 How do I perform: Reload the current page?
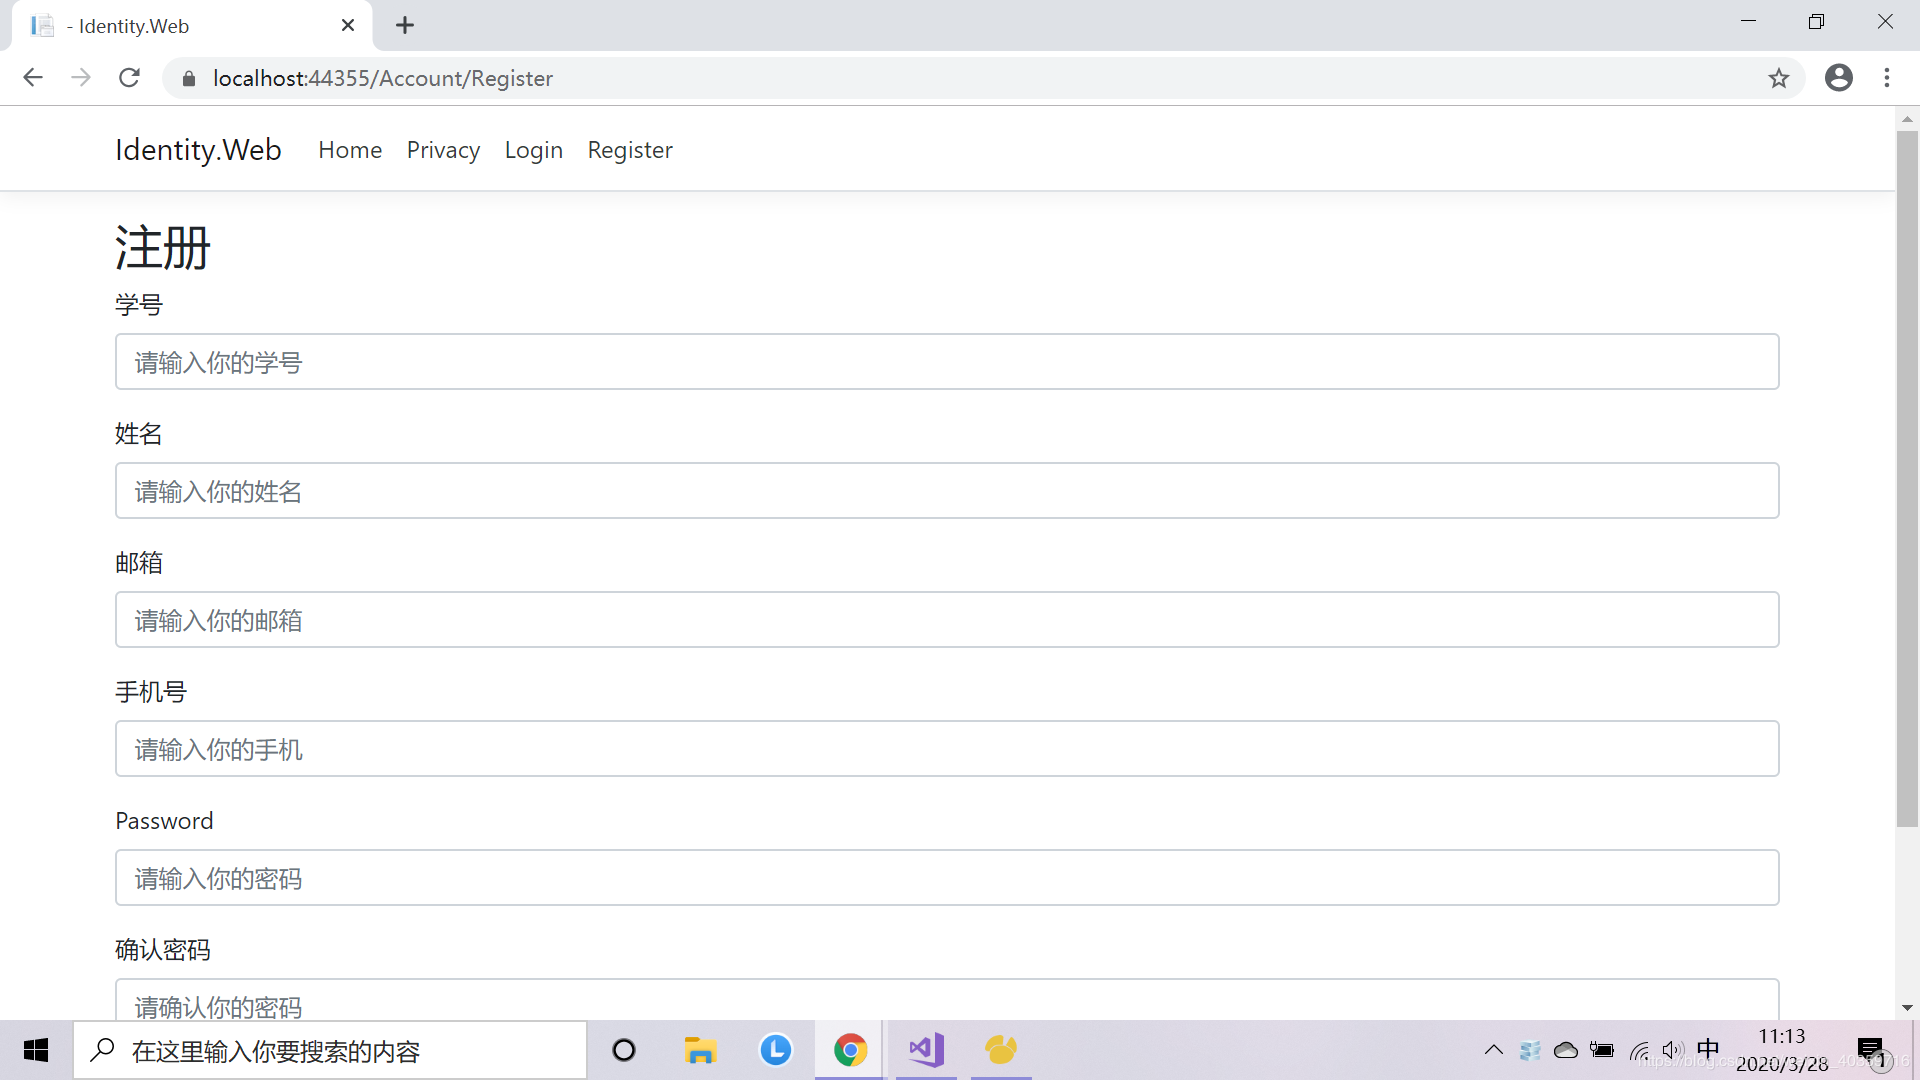[129, 78]
